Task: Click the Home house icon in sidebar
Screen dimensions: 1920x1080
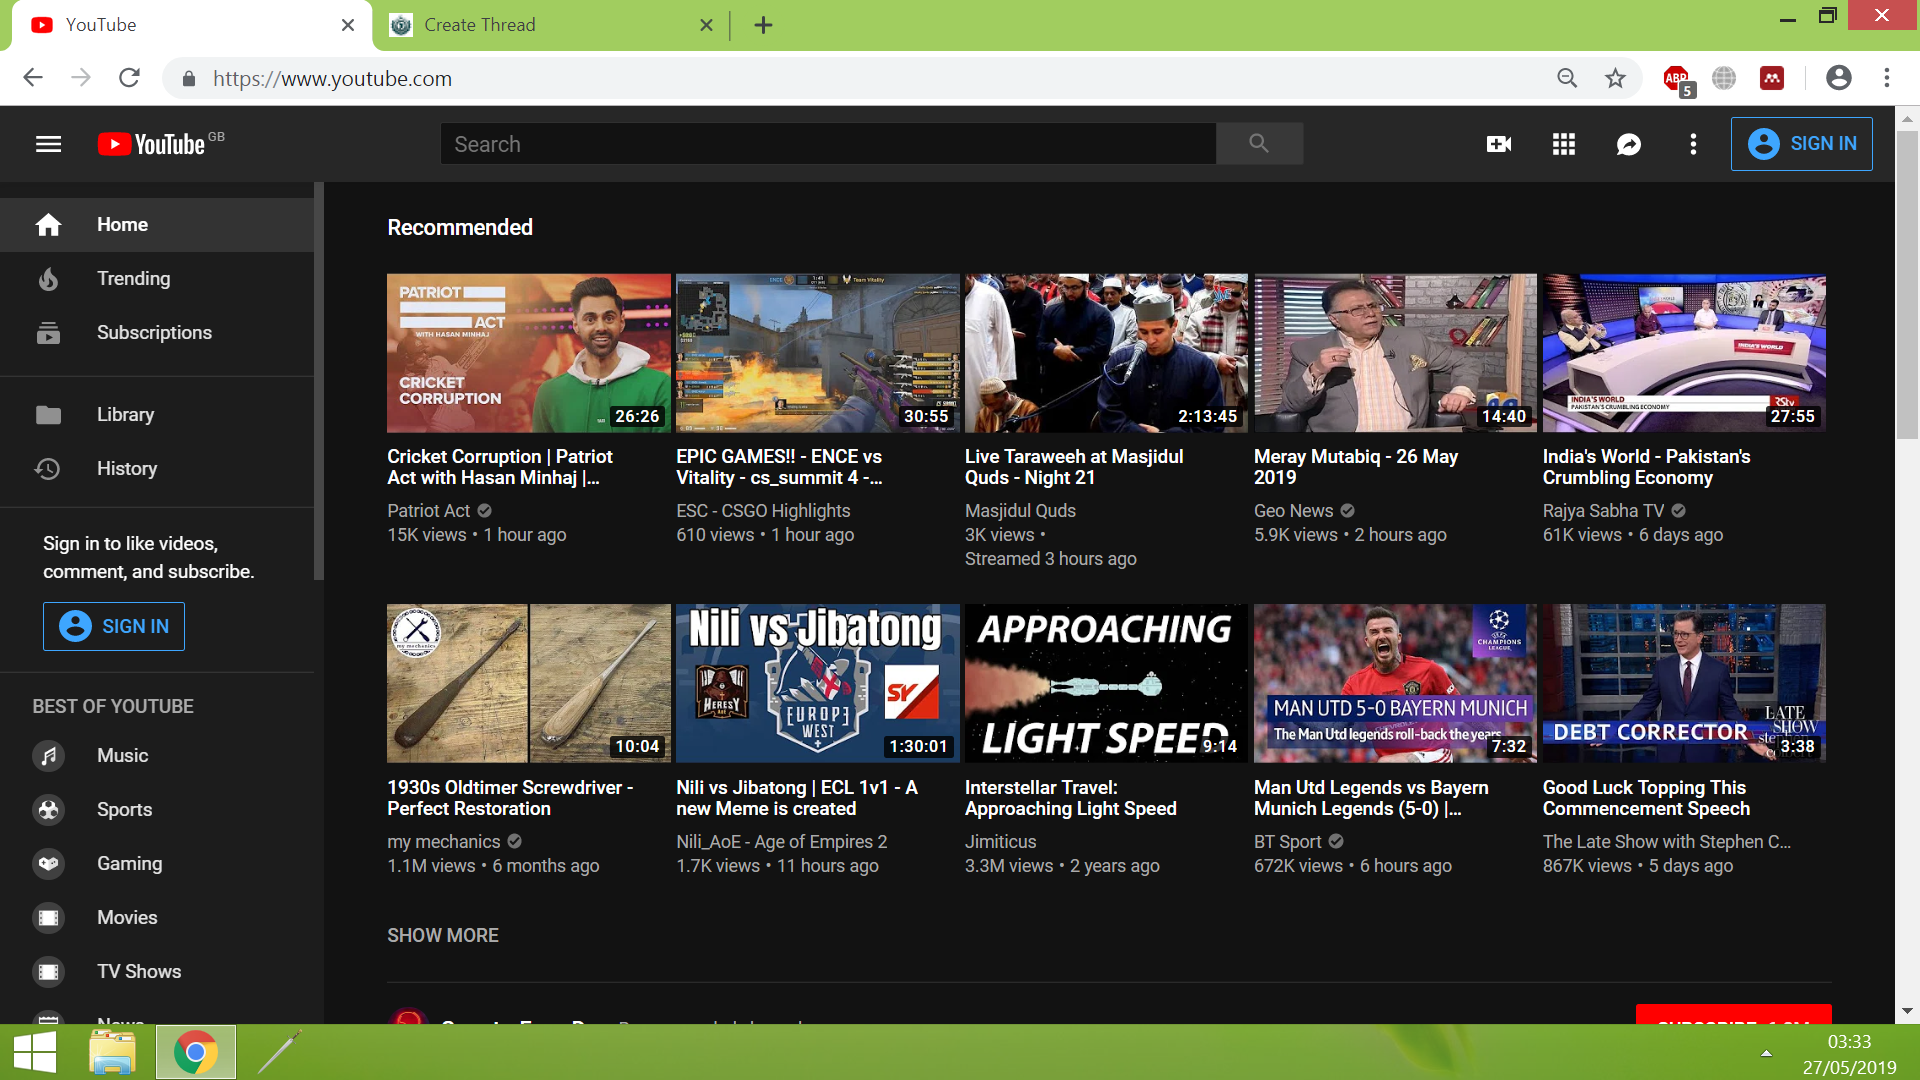Action: pos(48,225)
